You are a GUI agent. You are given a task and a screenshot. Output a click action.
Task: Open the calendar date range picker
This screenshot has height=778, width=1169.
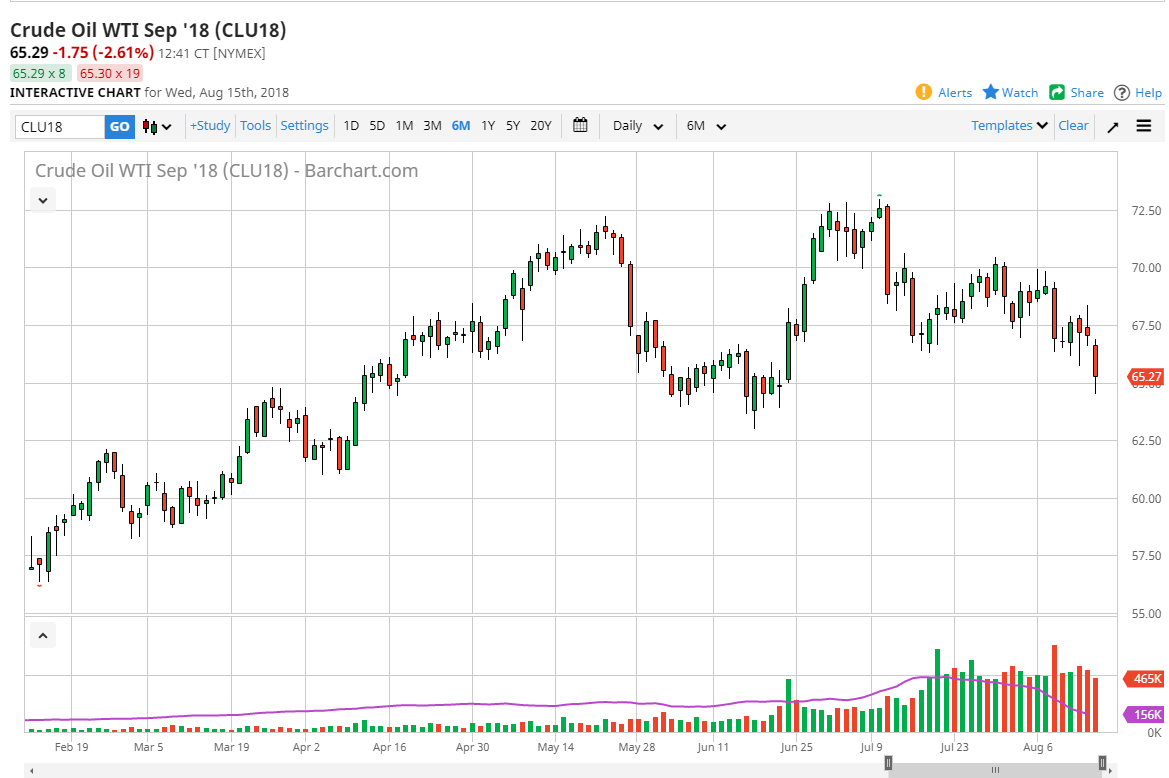click(x=580, y=126)
